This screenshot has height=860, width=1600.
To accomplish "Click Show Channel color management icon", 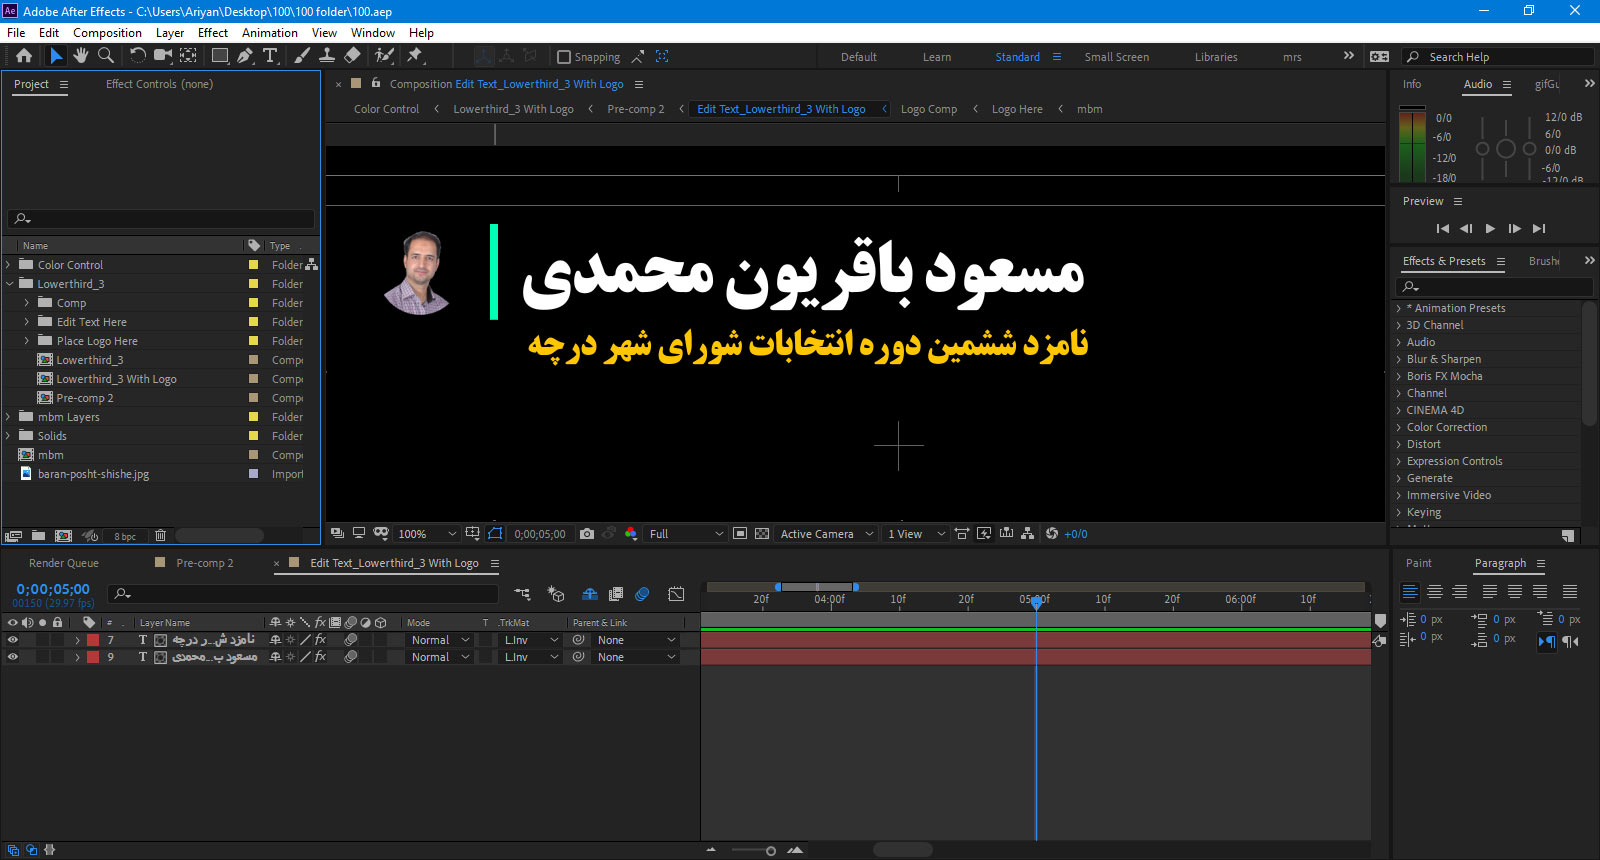I will [631, 534].
